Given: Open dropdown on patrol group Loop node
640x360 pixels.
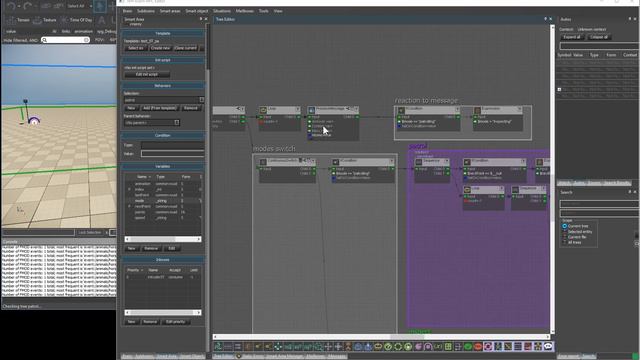Looking at the screenshot, I should coord(501,189).
